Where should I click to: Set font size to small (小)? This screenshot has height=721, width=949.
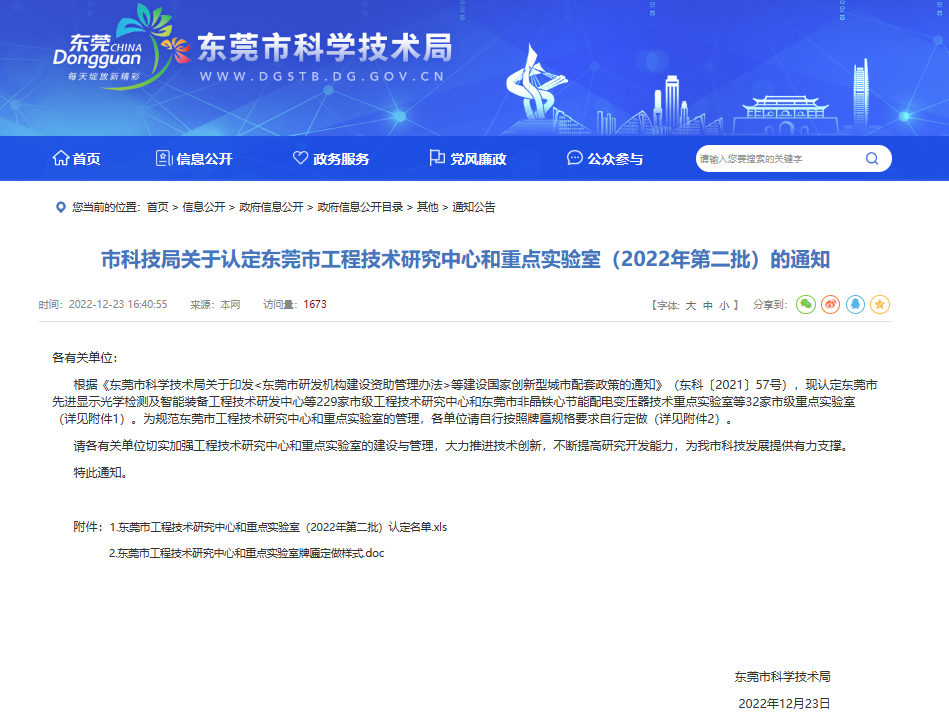pos(724,305)
